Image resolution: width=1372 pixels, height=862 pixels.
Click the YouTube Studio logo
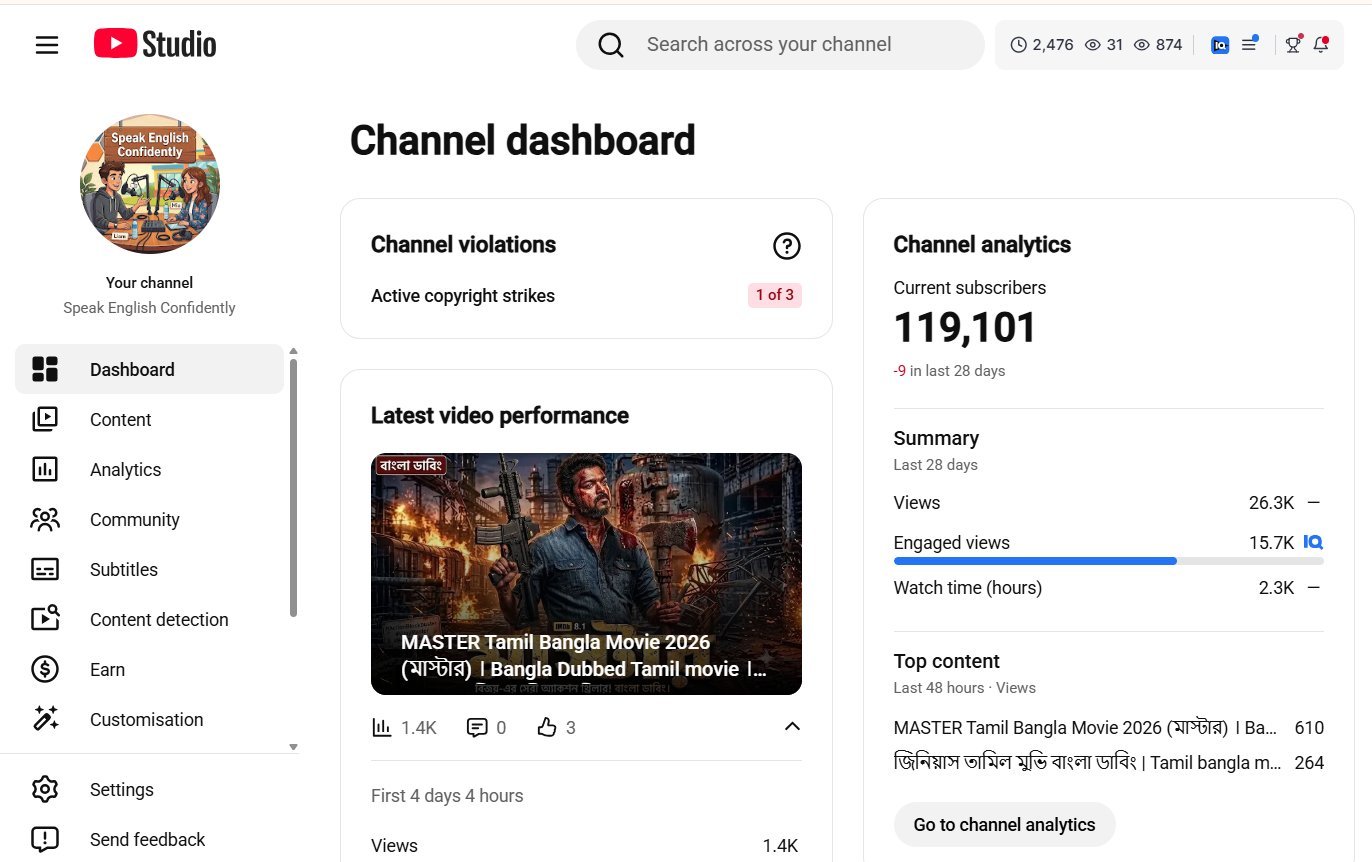click(155, 44)
